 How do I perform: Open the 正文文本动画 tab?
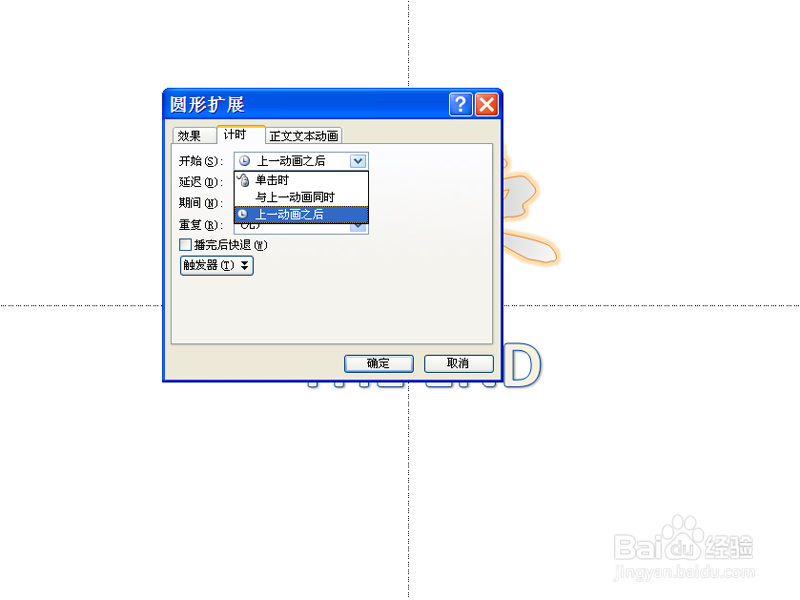click(x=304, y=136)
